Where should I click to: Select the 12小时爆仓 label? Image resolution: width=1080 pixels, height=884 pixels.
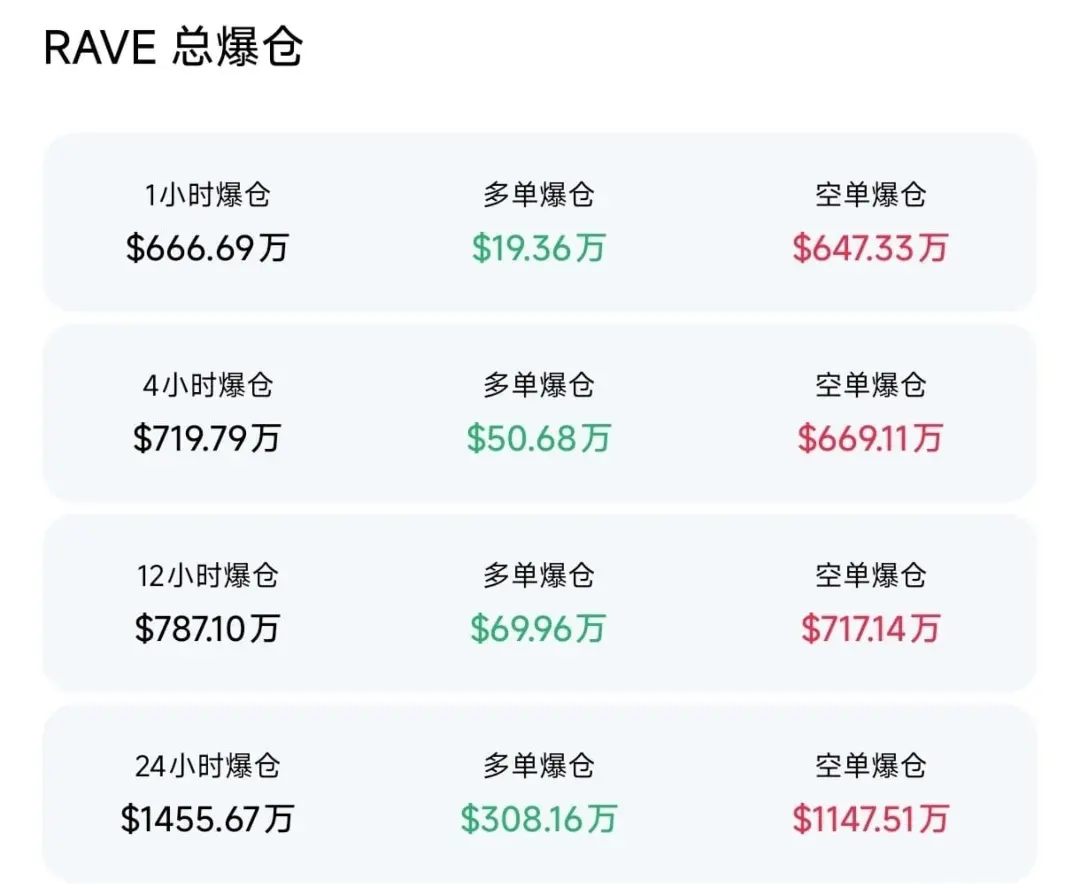pos(207,575)
